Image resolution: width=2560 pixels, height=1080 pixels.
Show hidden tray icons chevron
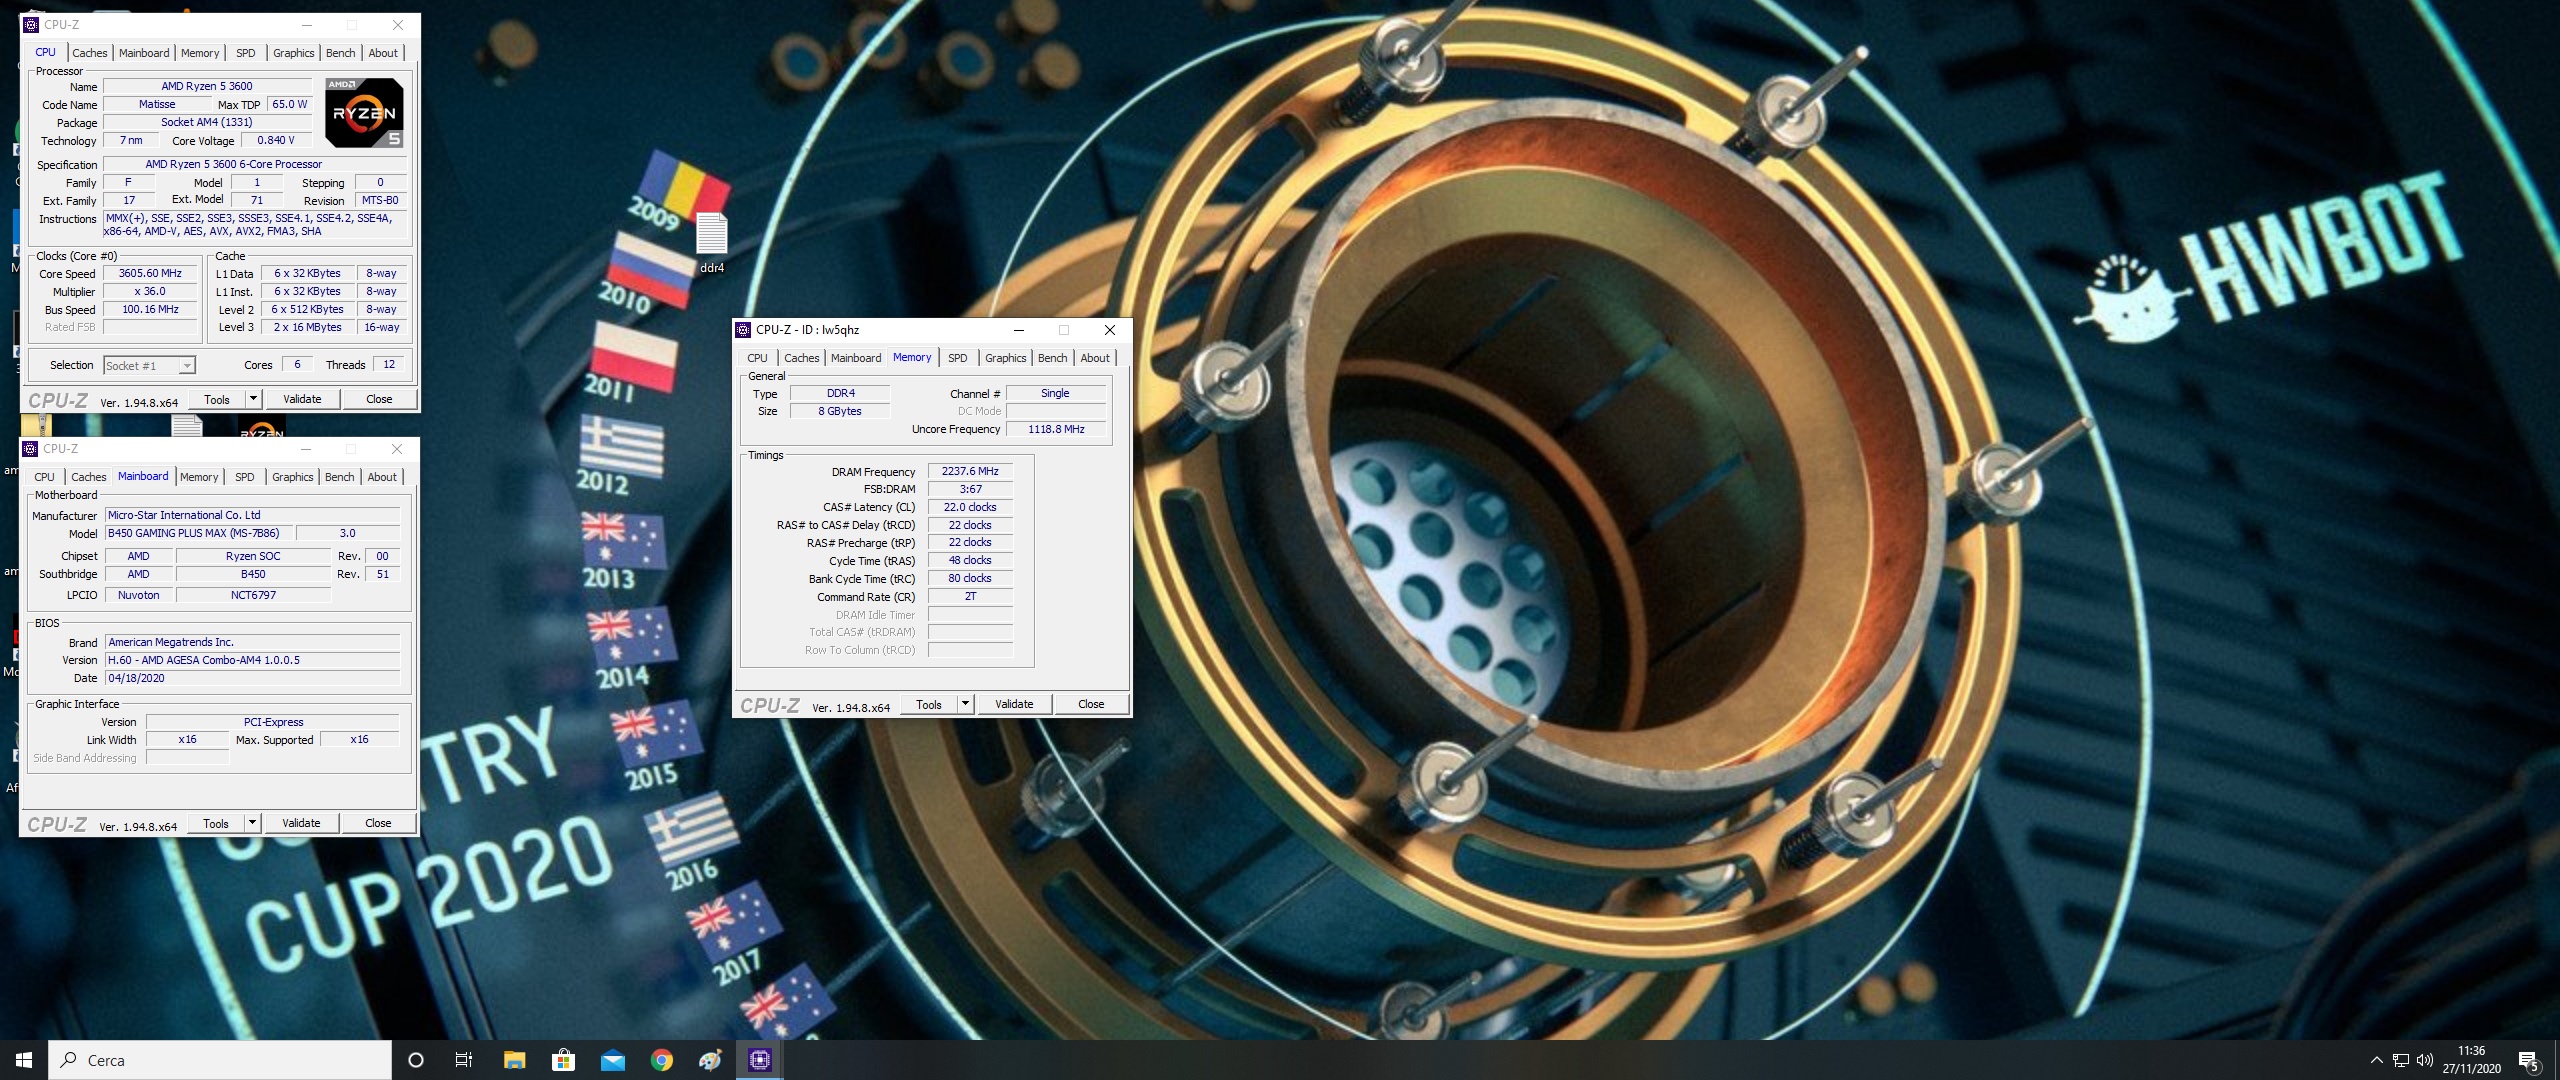(x=2376, y=1060)
